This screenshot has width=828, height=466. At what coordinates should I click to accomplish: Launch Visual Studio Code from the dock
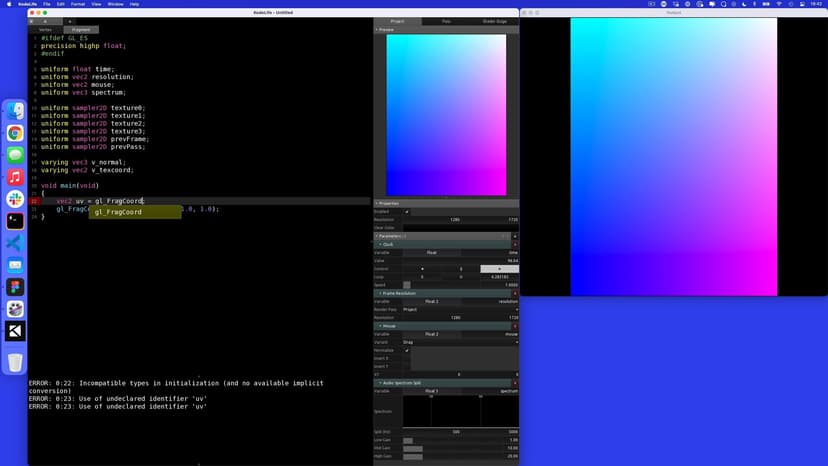(x=15, y=243)
